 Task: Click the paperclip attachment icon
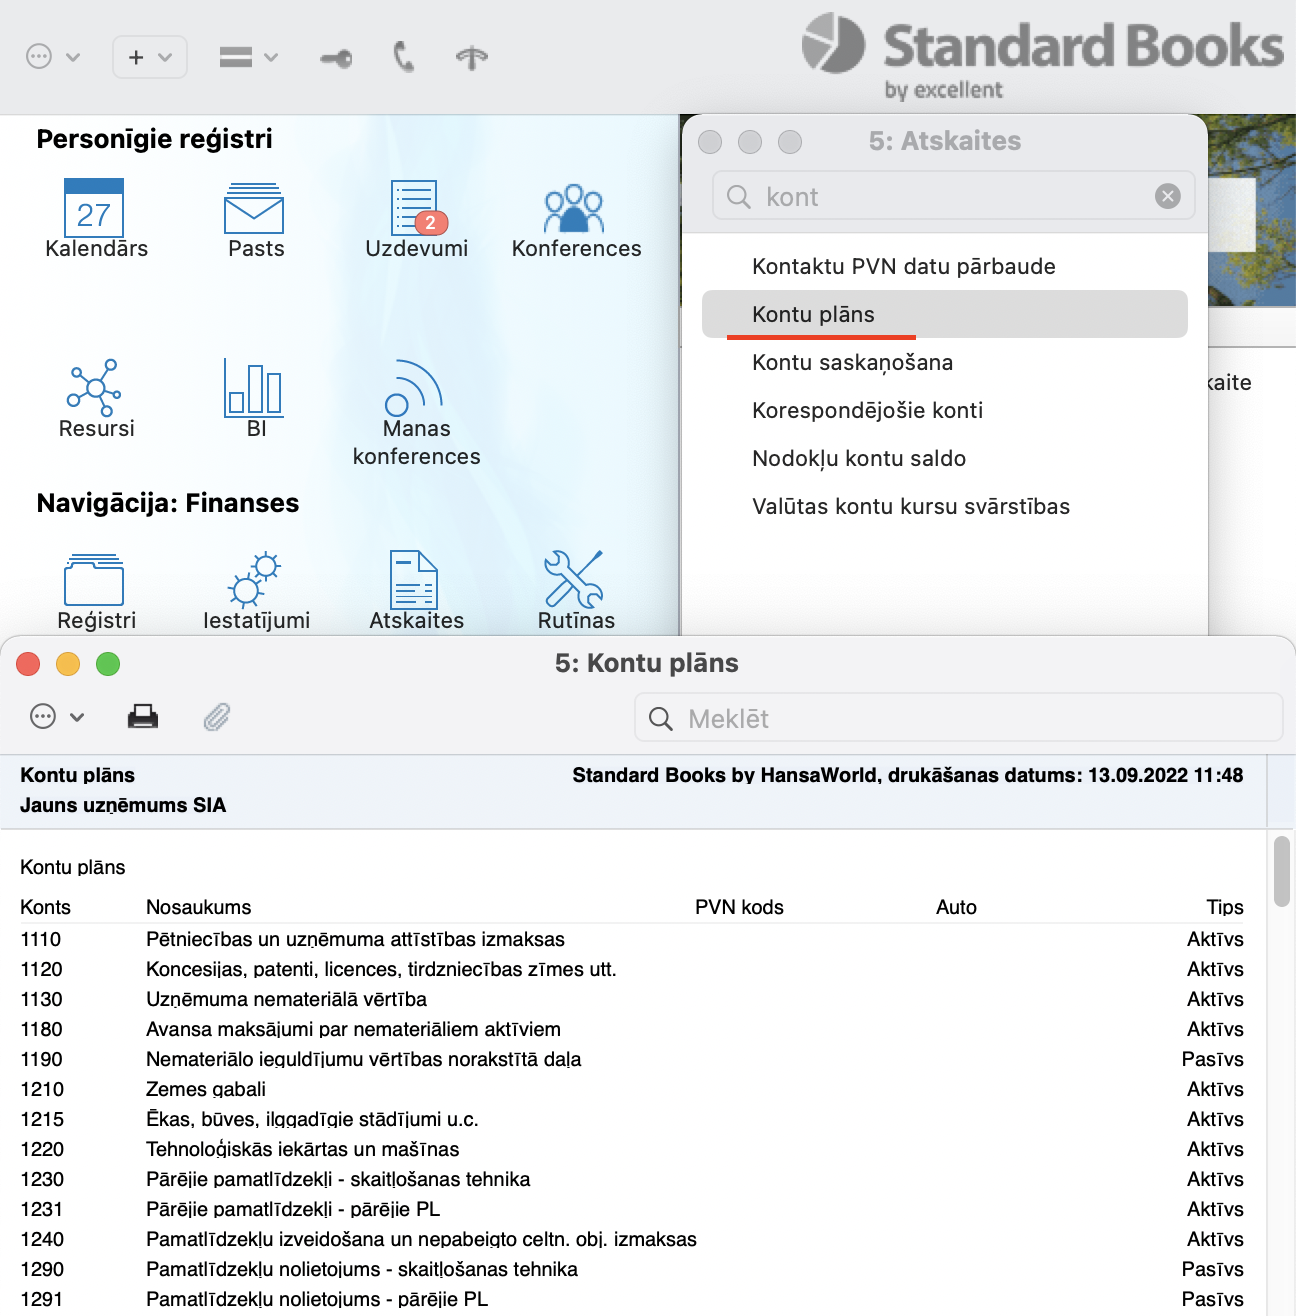tap(217, 717)
